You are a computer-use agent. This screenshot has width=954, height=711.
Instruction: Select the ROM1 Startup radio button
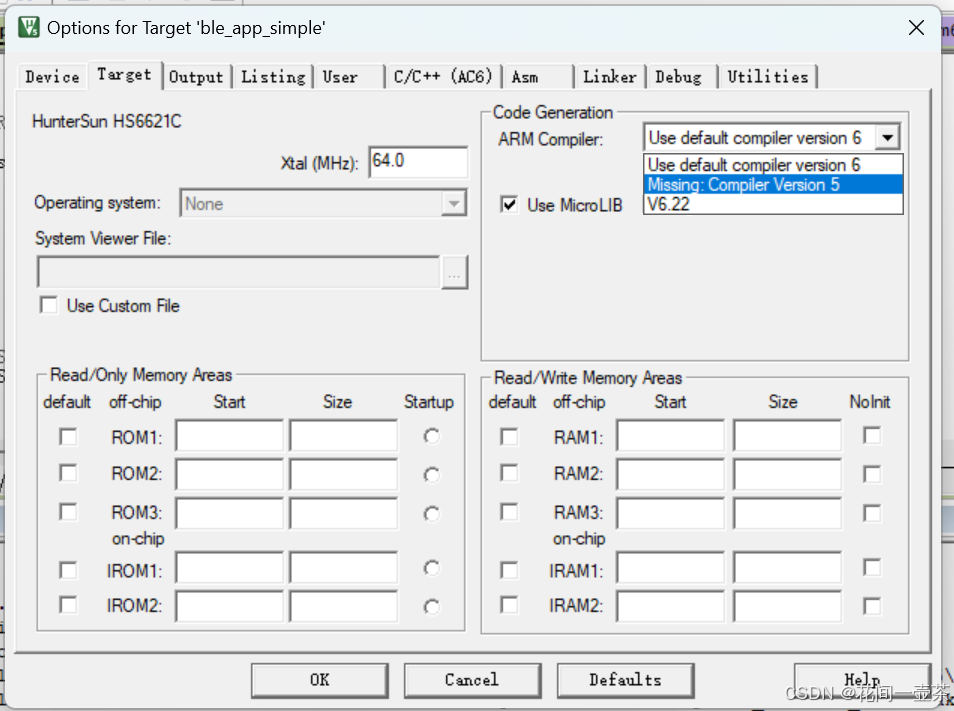(431, 436)
